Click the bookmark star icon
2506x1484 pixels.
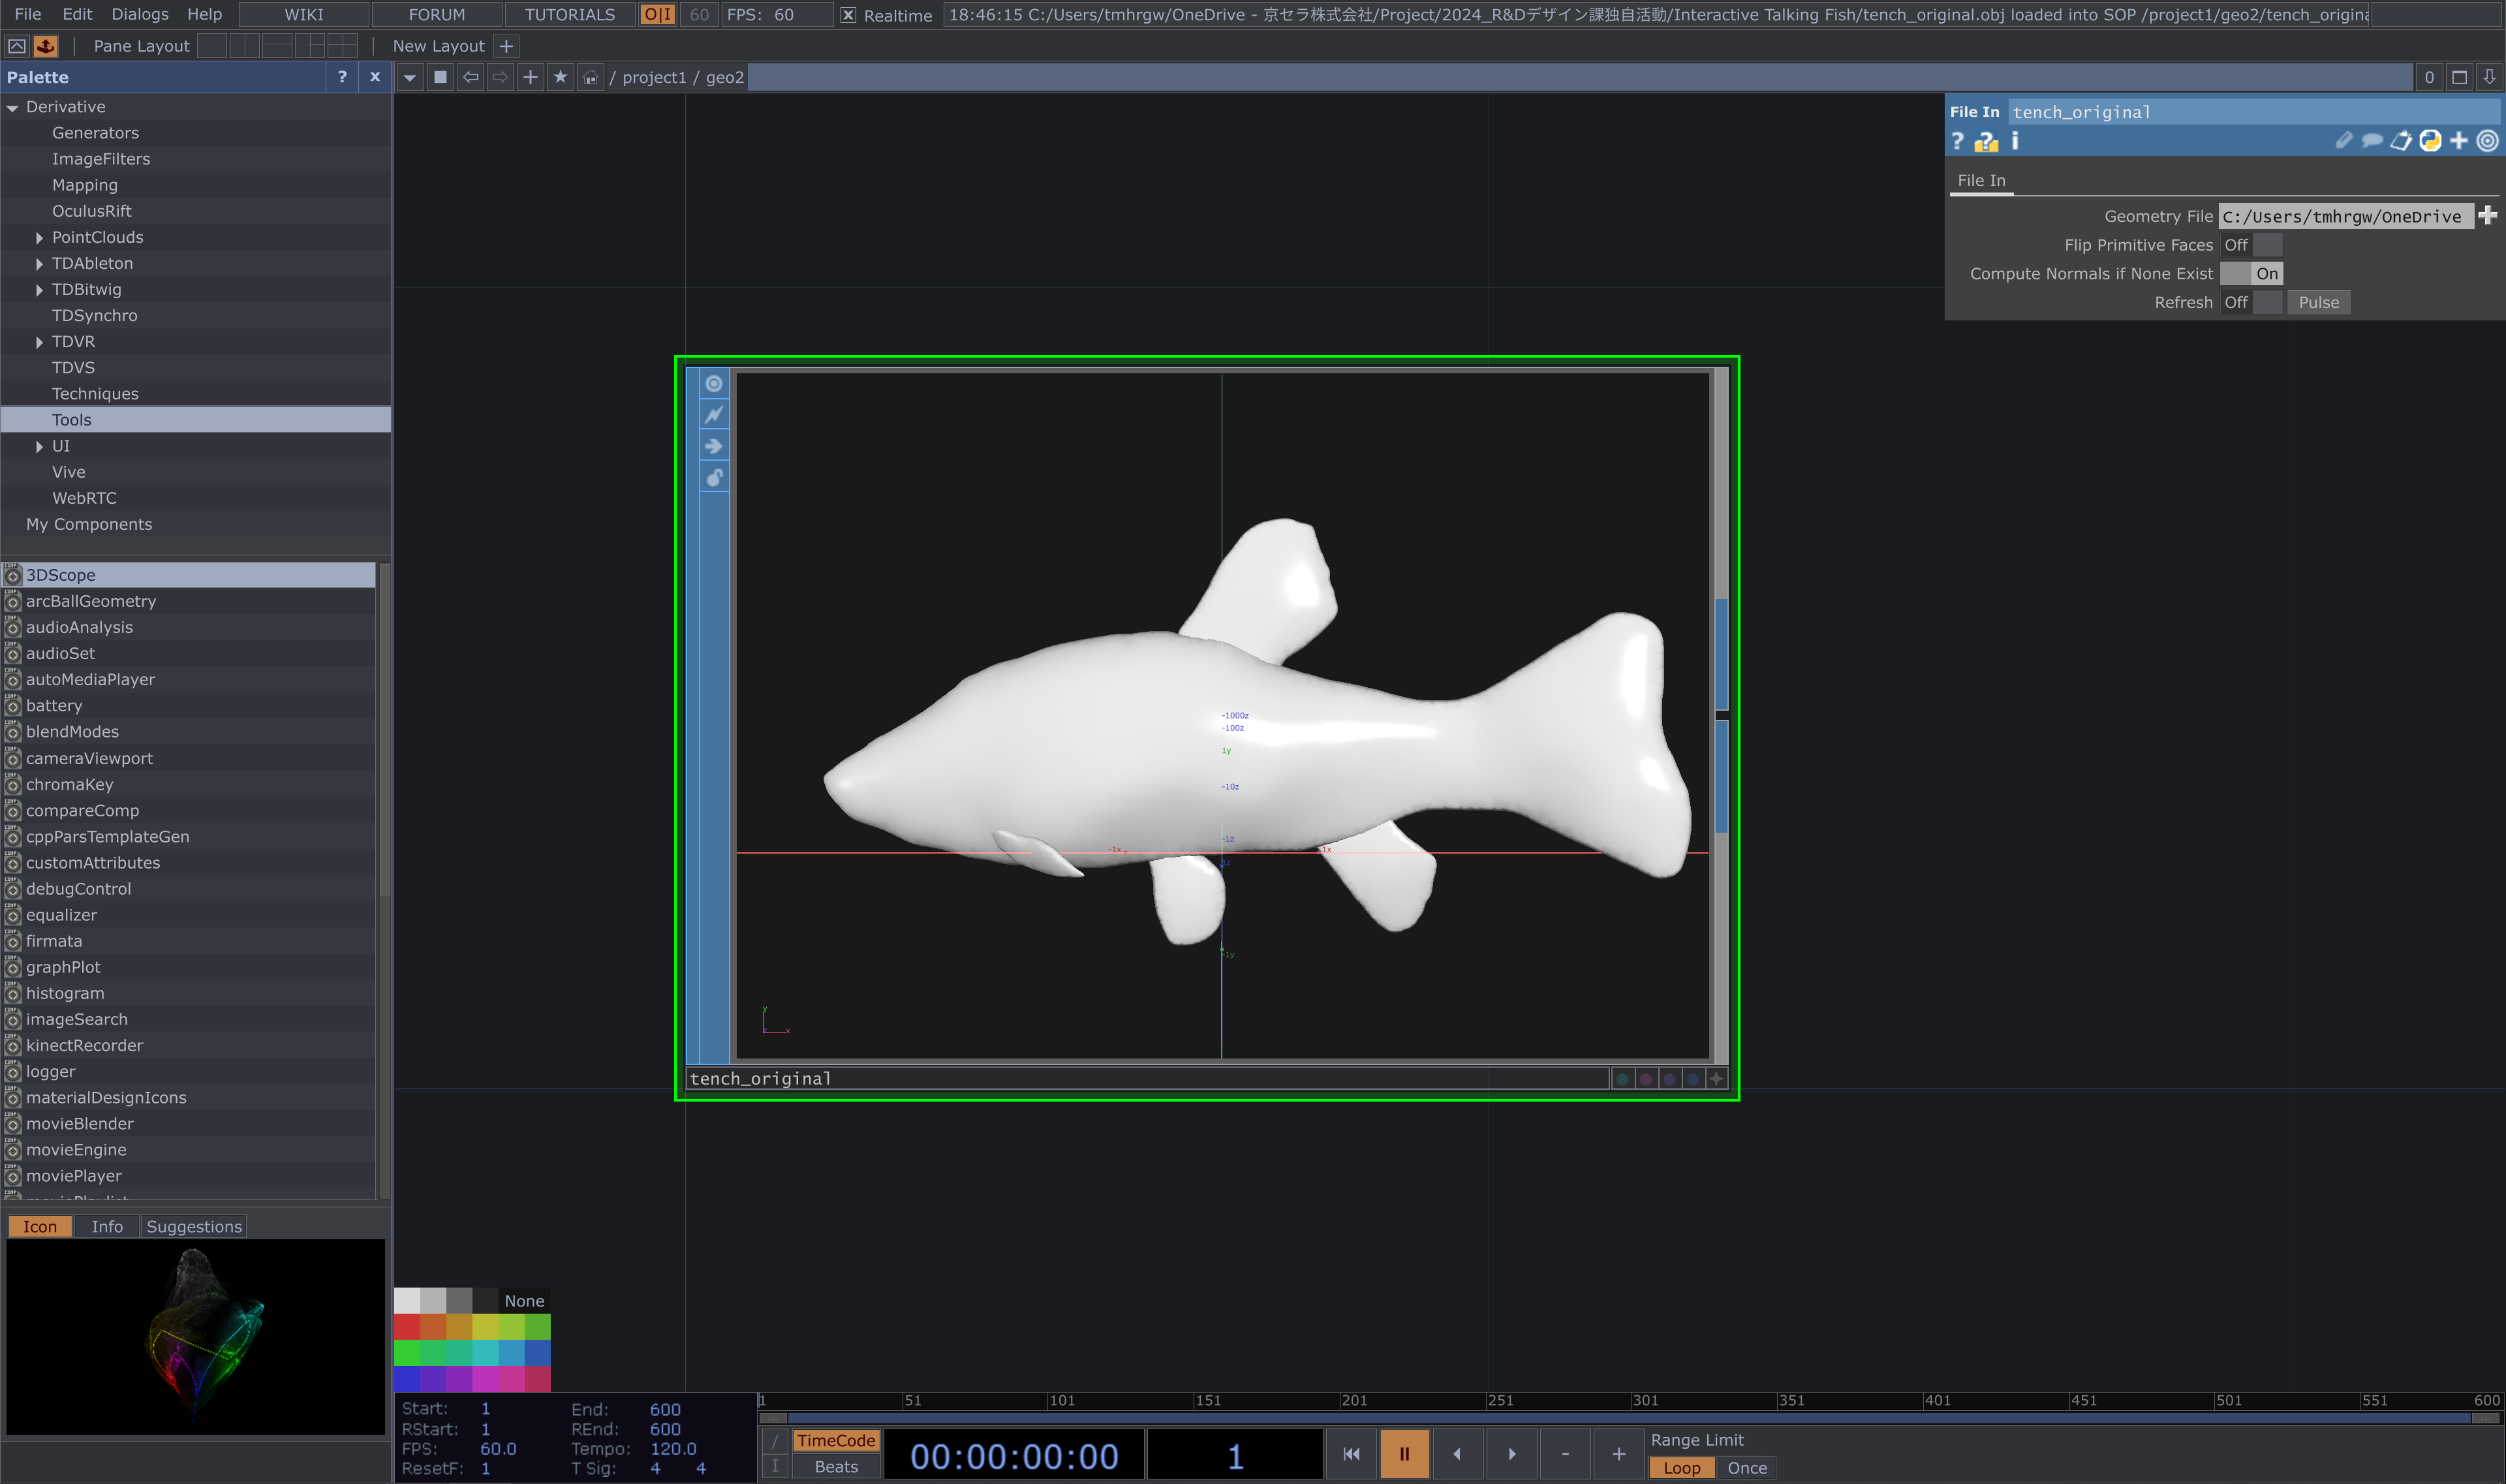tap(560, 77)
